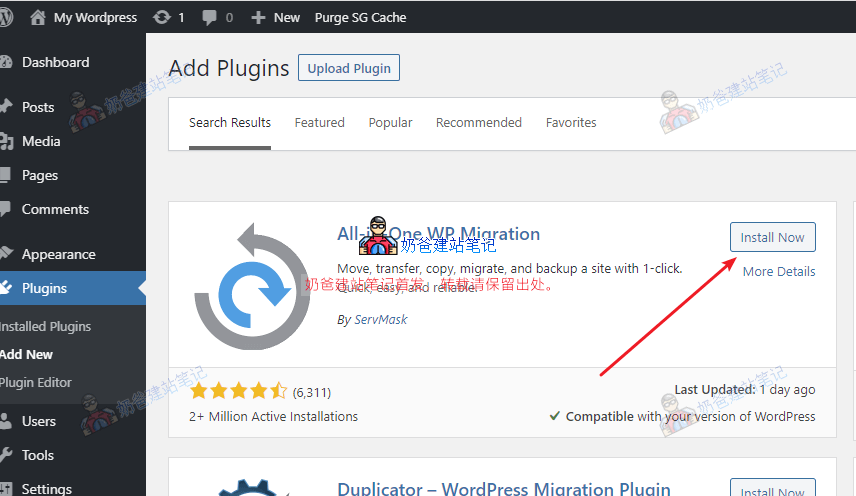Screen dimensions: 856x496
Task: Switch to the Popular tab
Action: (390, 122)
